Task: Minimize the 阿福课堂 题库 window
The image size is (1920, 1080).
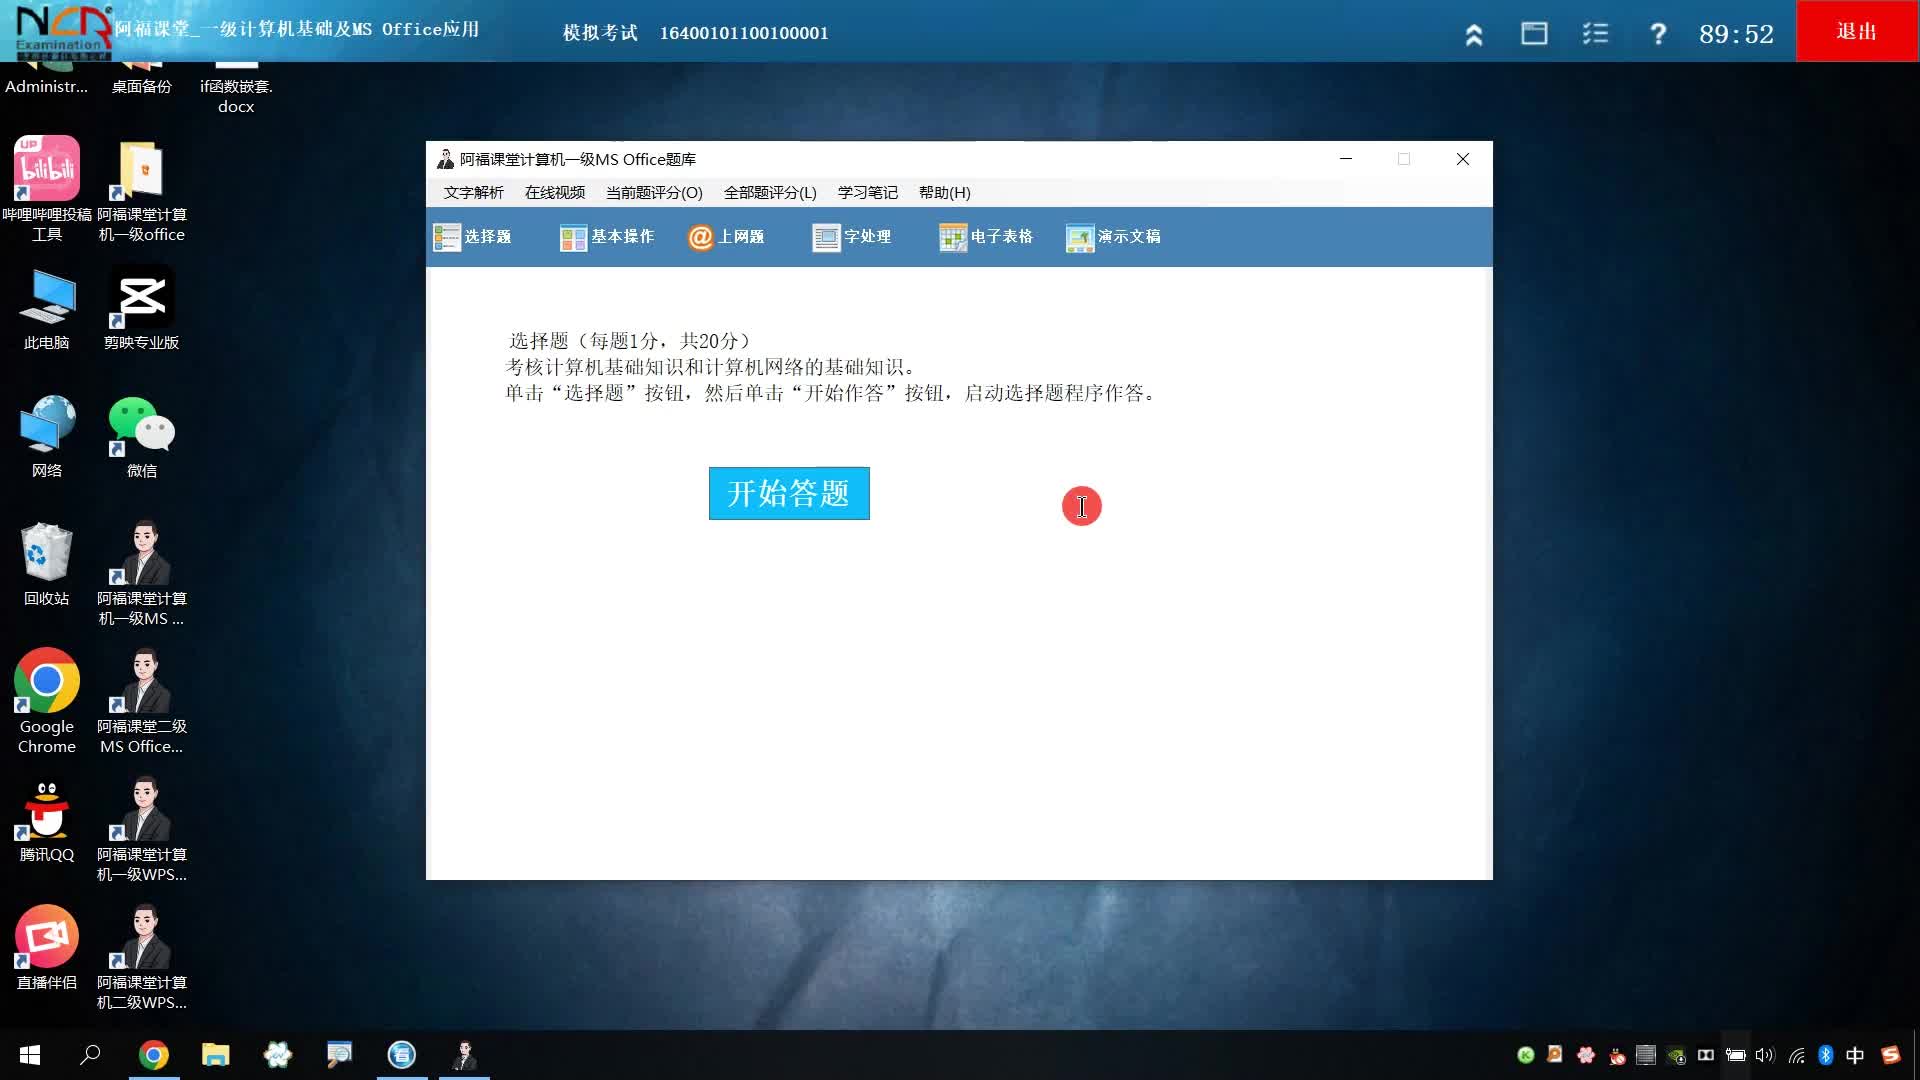Action: [1346, 159]
